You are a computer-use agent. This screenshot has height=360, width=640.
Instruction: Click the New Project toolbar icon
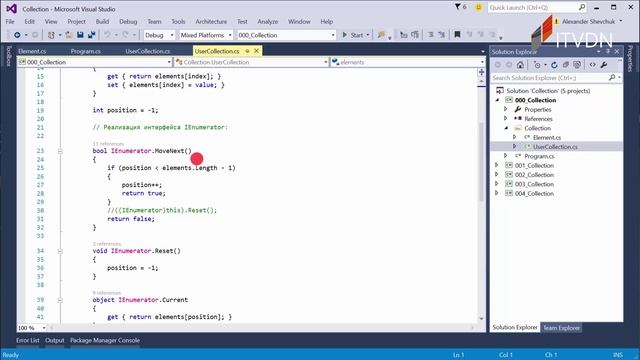click(x=51, y=35)
